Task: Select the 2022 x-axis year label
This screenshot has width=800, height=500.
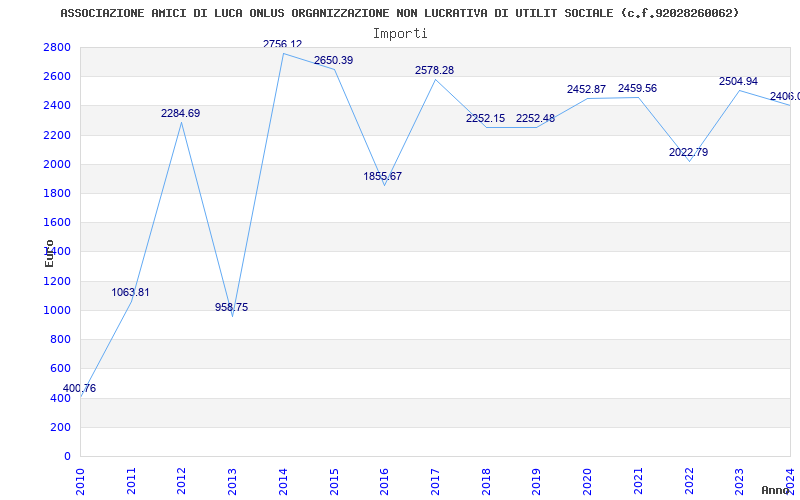Action: coord(688,482)
